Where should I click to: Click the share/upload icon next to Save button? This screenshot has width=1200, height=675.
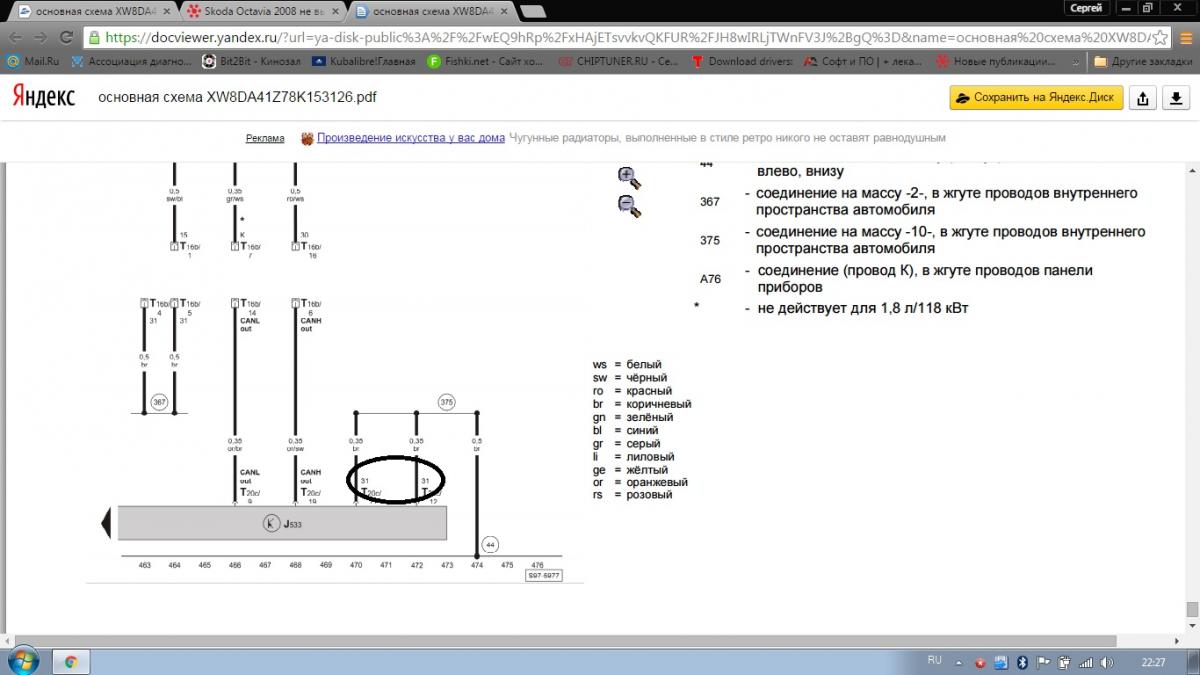[1144, 98]
